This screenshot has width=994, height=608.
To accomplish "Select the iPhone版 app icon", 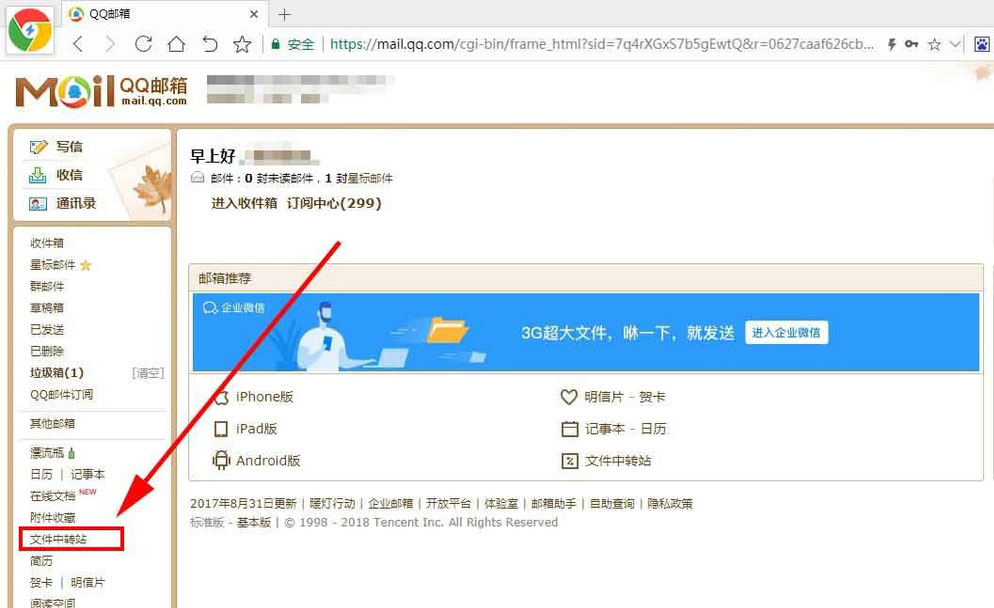I will 222,396.
